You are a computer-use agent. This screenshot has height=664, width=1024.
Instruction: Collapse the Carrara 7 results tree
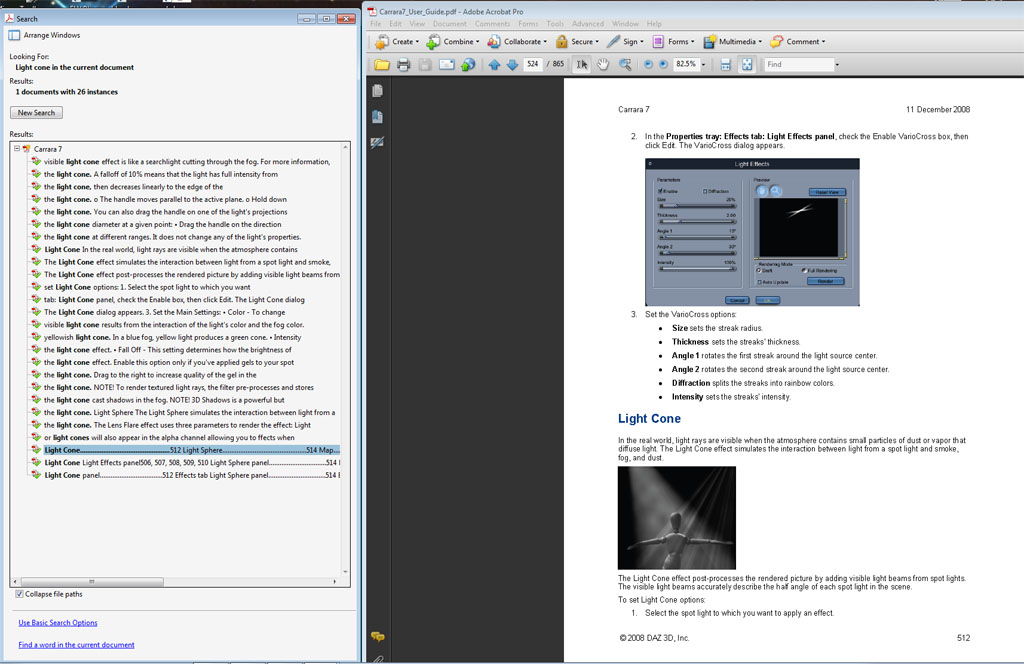click(x=17, y=149)
